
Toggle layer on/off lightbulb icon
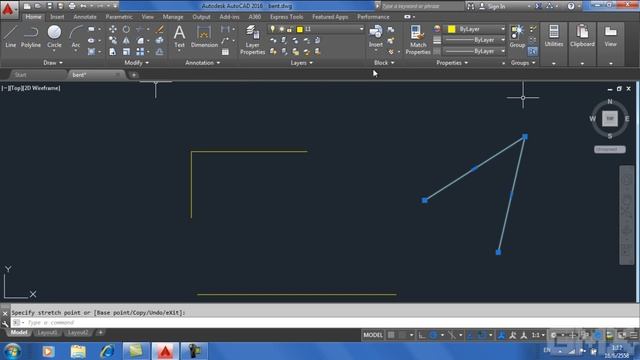point(273,29)
